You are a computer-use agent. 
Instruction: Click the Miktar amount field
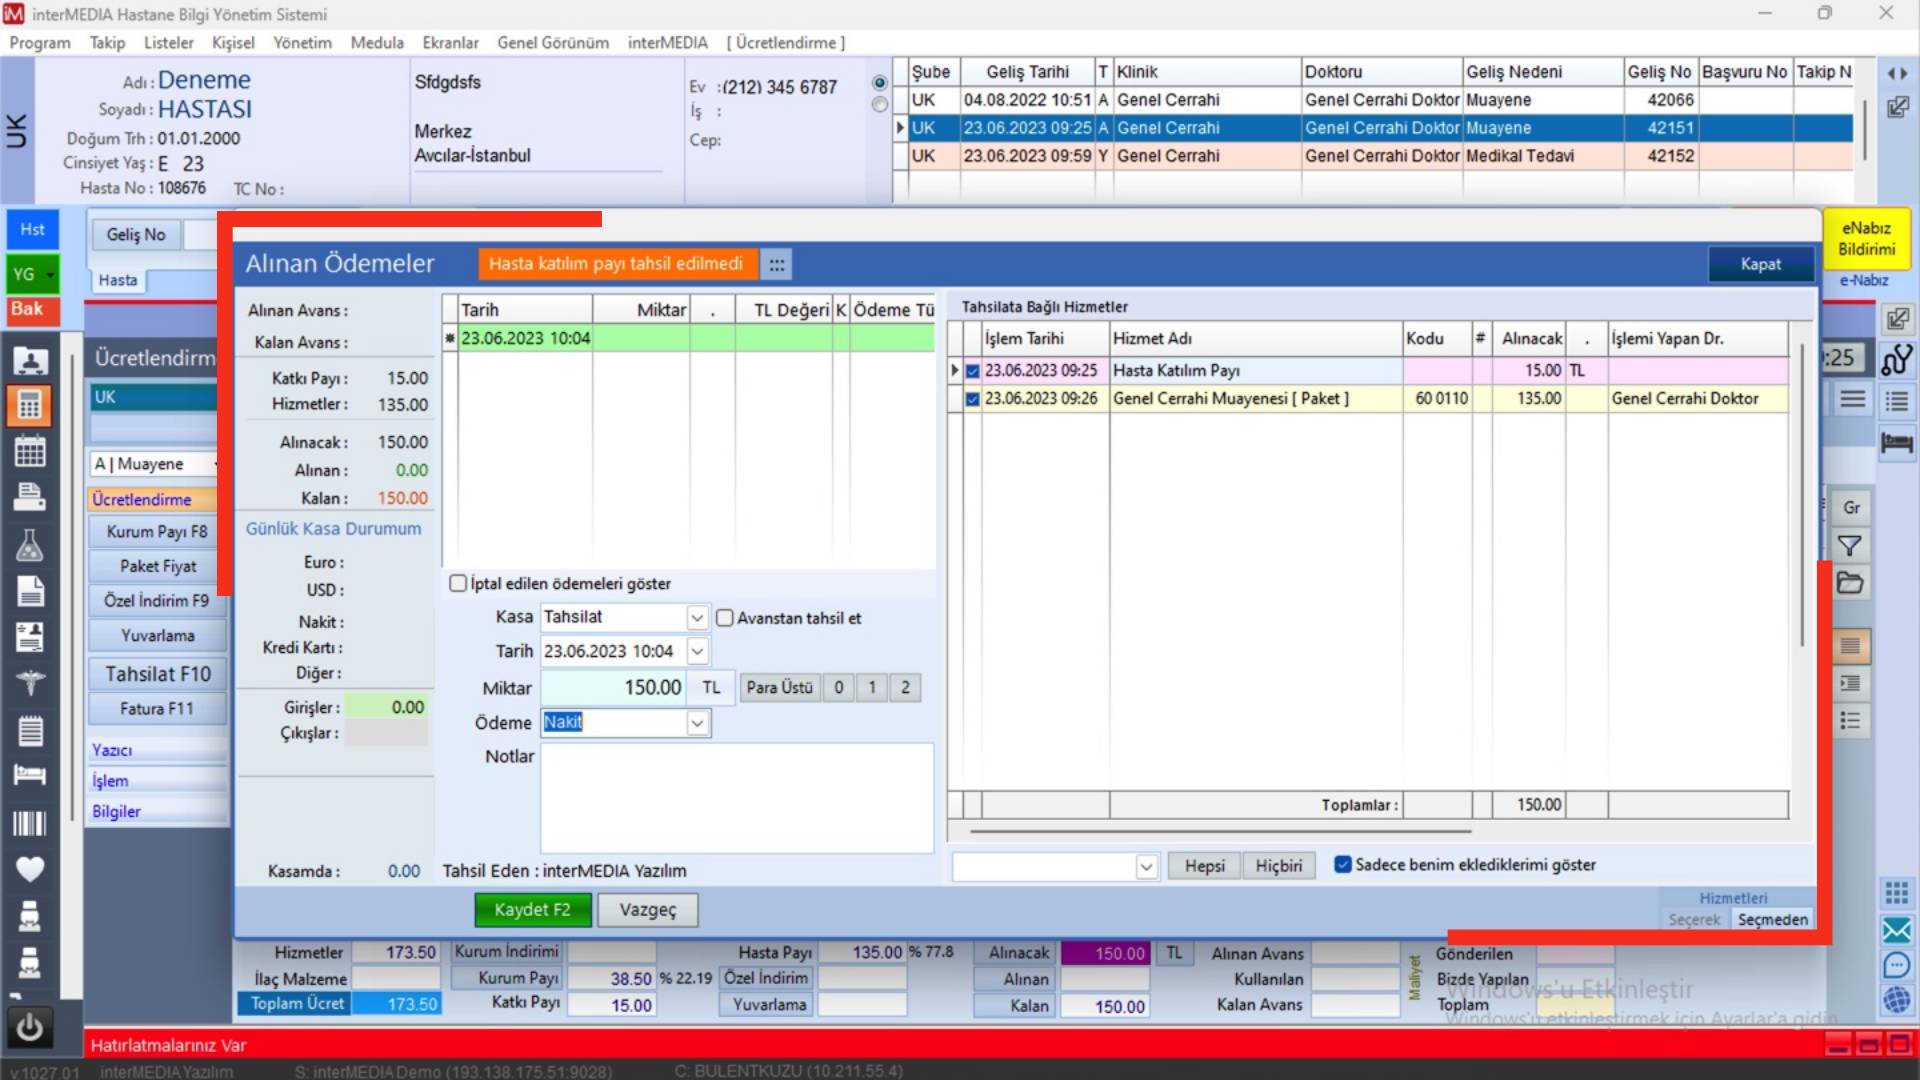613,687
